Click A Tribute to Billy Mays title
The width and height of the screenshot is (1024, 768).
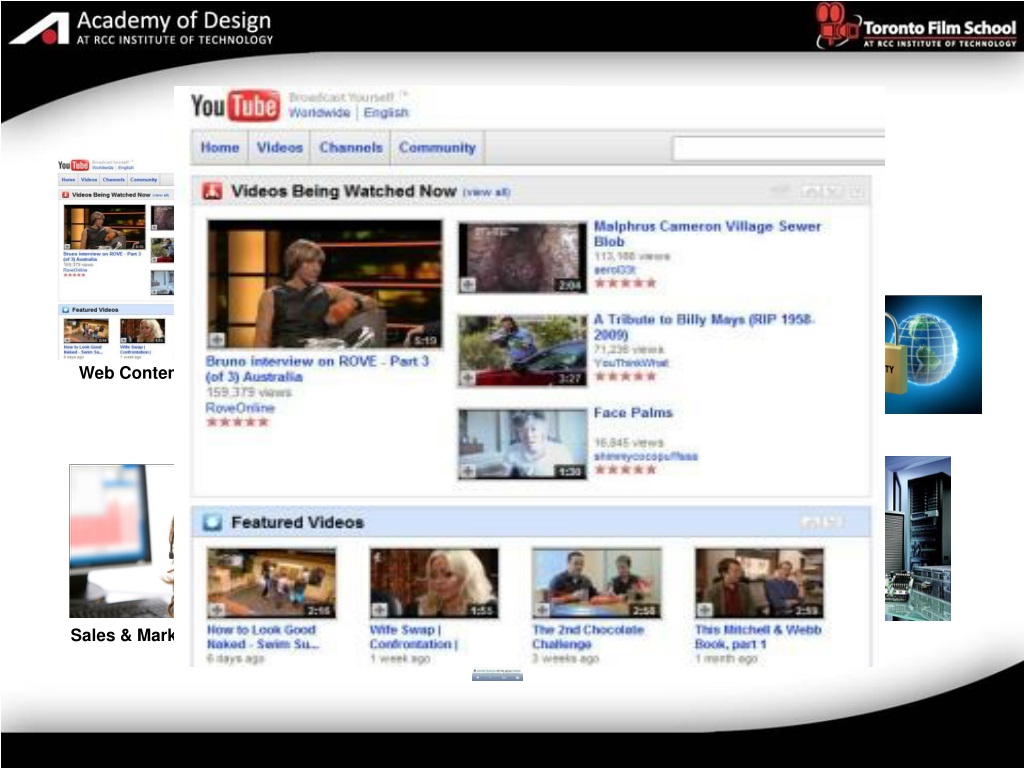pos(704,327)
